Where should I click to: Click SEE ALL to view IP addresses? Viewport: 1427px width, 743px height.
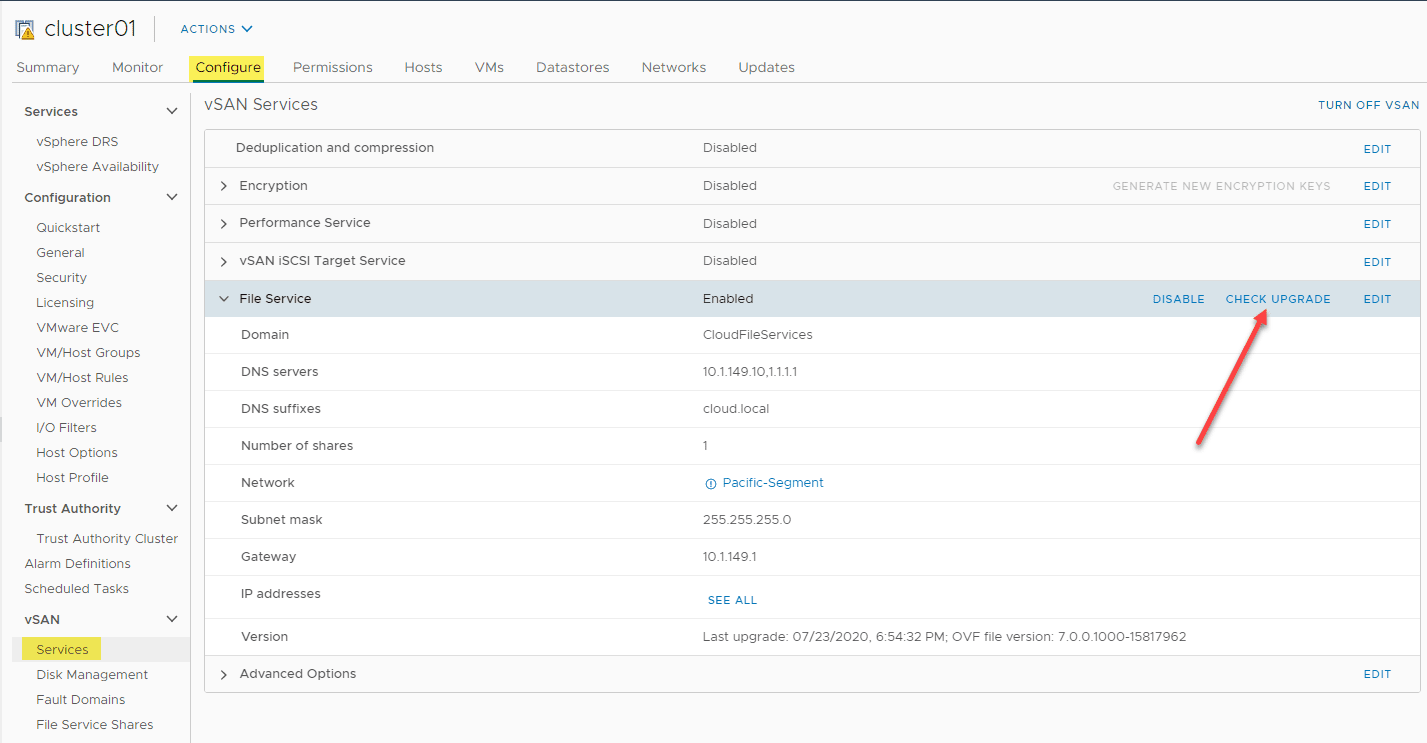732,599
